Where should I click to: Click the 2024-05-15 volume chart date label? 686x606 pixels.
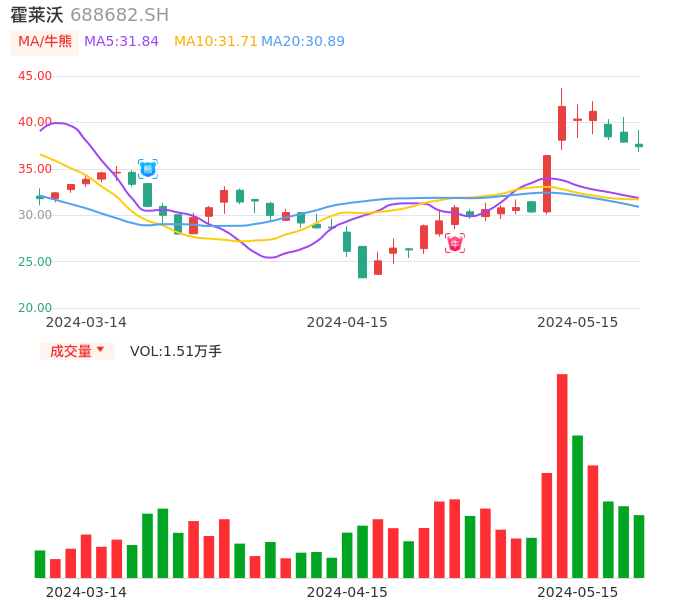click(577, 592)
